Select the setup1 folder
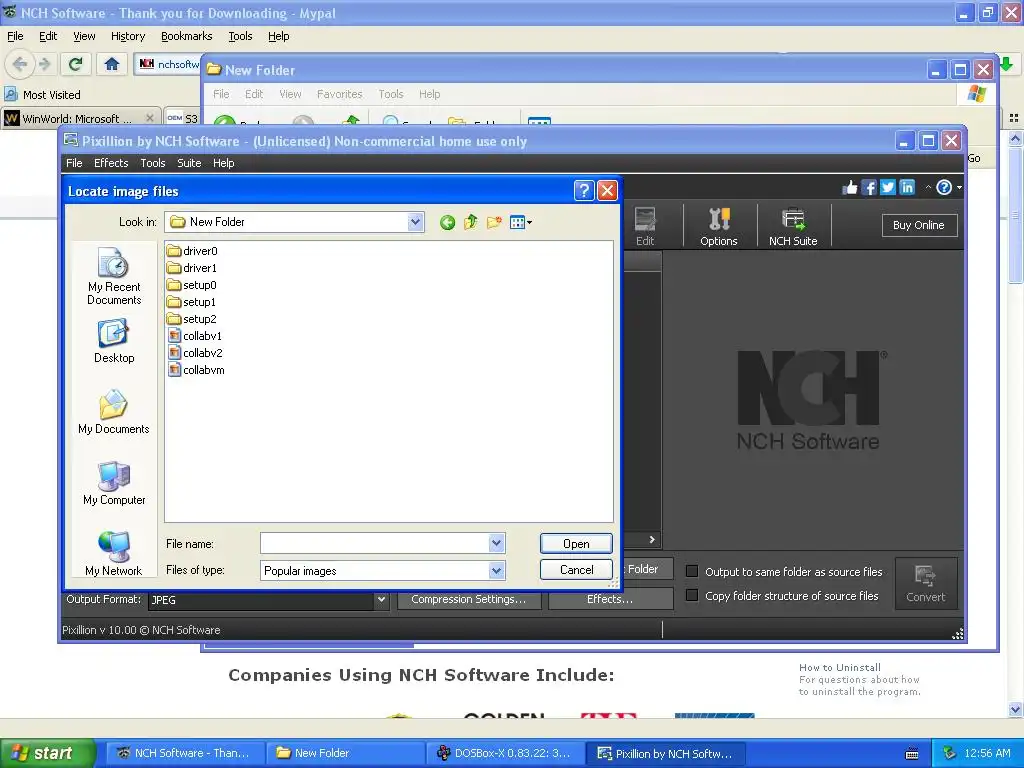 [192, 302]
